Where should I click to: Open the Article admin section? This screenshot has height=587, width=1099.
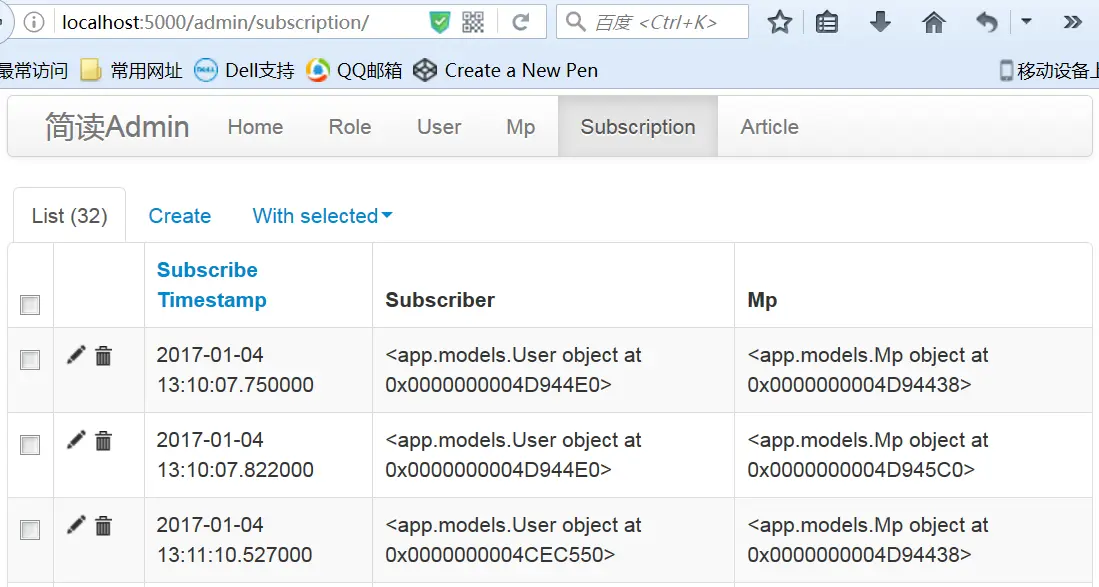770,127
